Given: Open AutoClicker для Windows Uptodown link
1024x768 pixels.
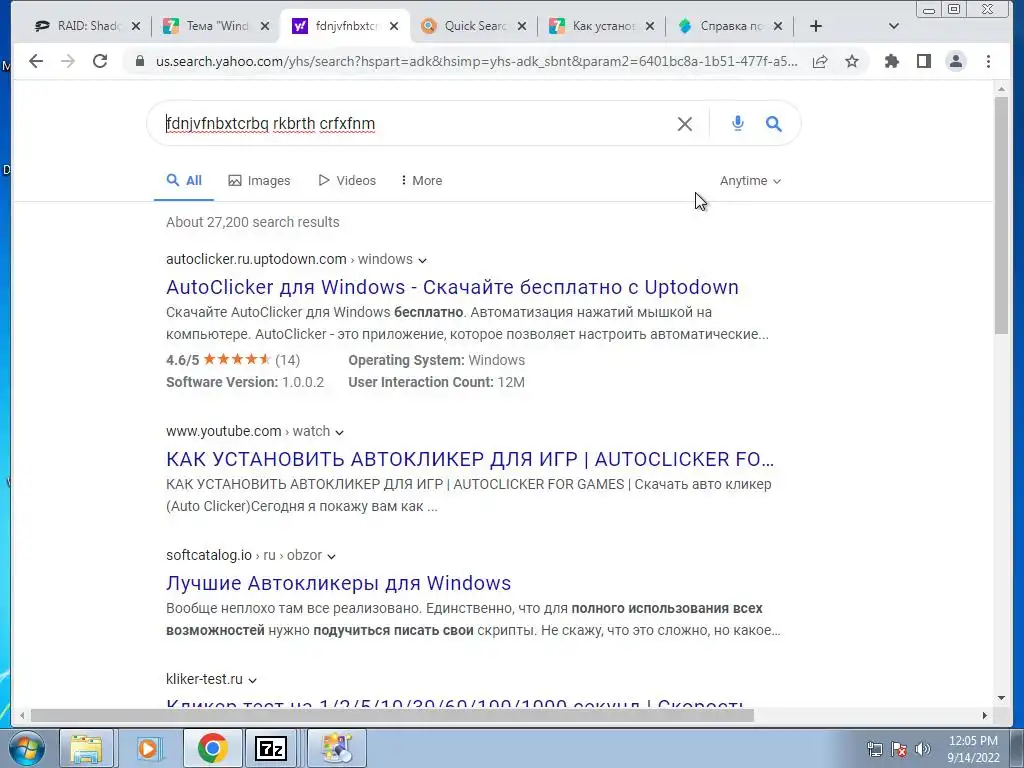Looking at the screenshot, I should pos(452,287).
